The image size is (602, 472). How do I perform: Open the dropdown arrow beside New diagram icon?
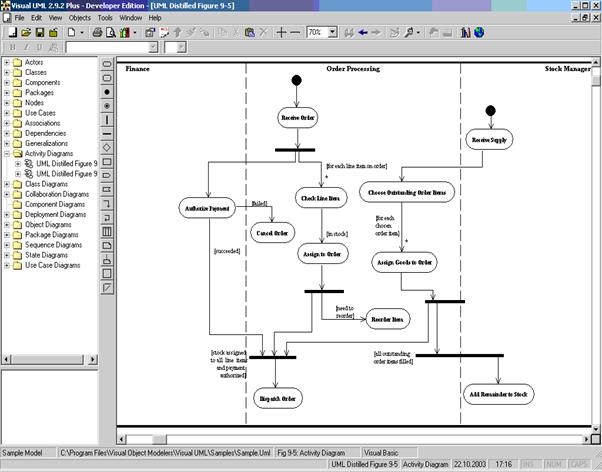point(81,33)
